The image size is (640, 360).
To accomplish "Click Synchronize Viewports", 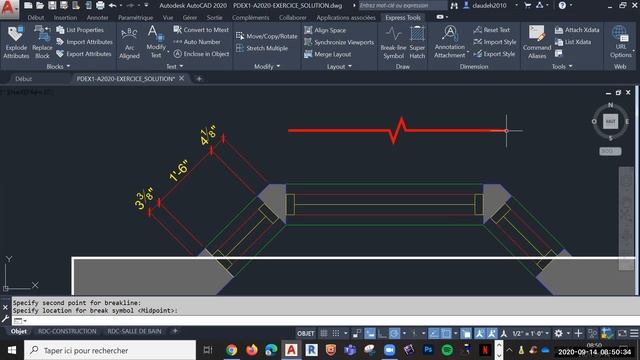I will tap(339, 42).
